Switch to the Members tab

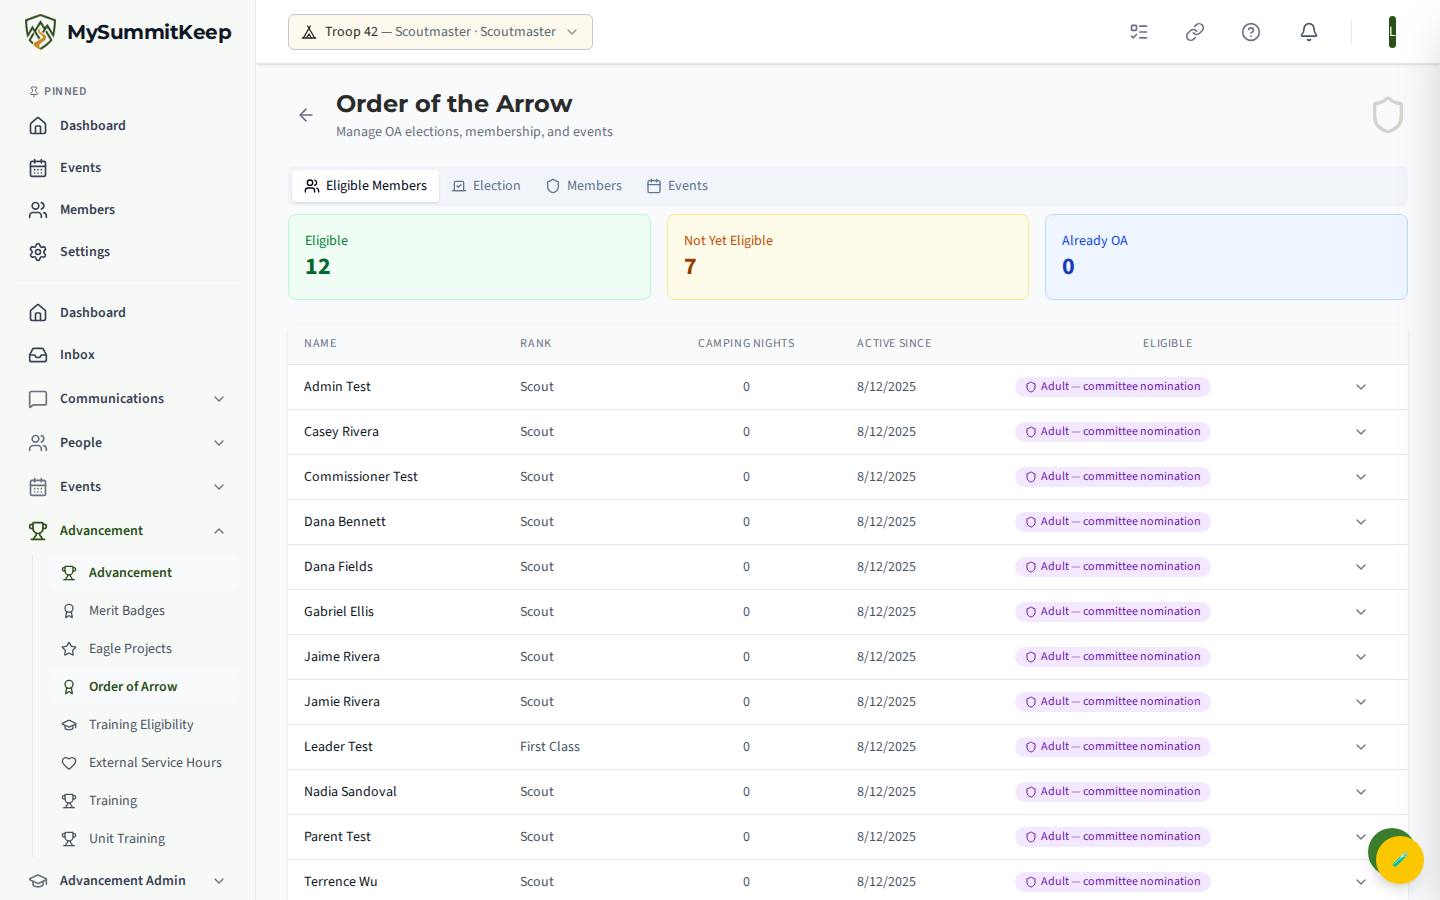(x=584, y=186)
